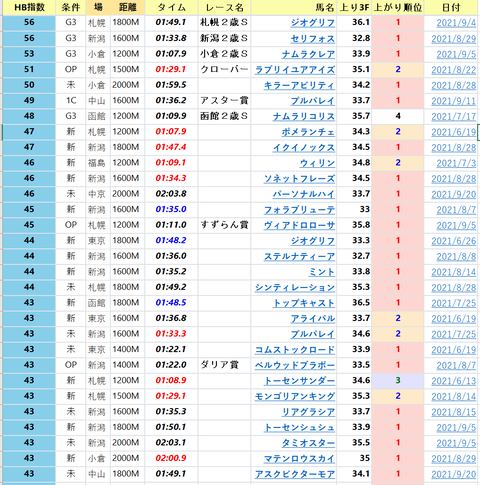Open the ステルナティーア horse link
This screenshot has width=480, height=485.
299,256
